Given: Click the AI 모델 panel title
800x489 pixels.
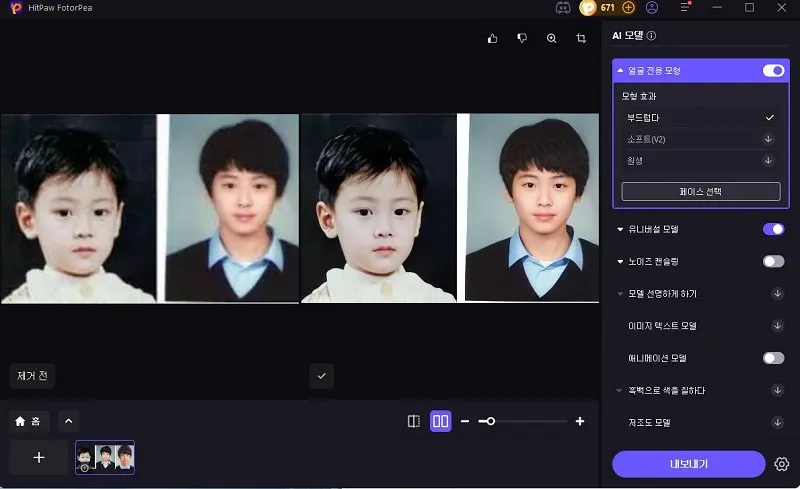Looking at the screenshot, I should (628, 36).
